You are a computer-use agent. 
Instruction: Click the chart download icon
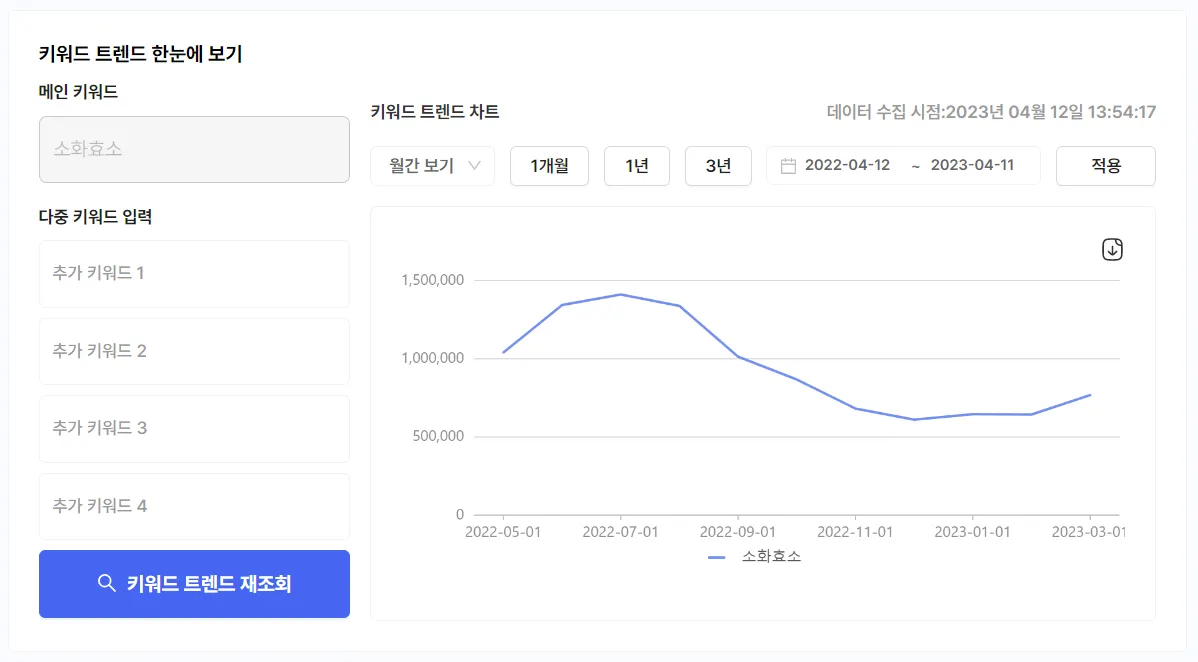click(1112, 250)
